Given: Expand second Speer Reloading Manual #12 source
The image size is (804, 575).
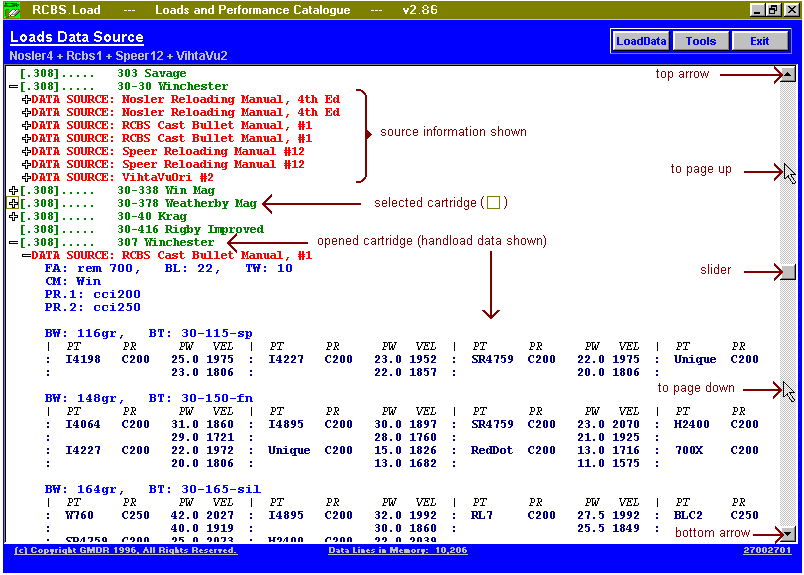Looking at the screenshot, I should [26, 165].
